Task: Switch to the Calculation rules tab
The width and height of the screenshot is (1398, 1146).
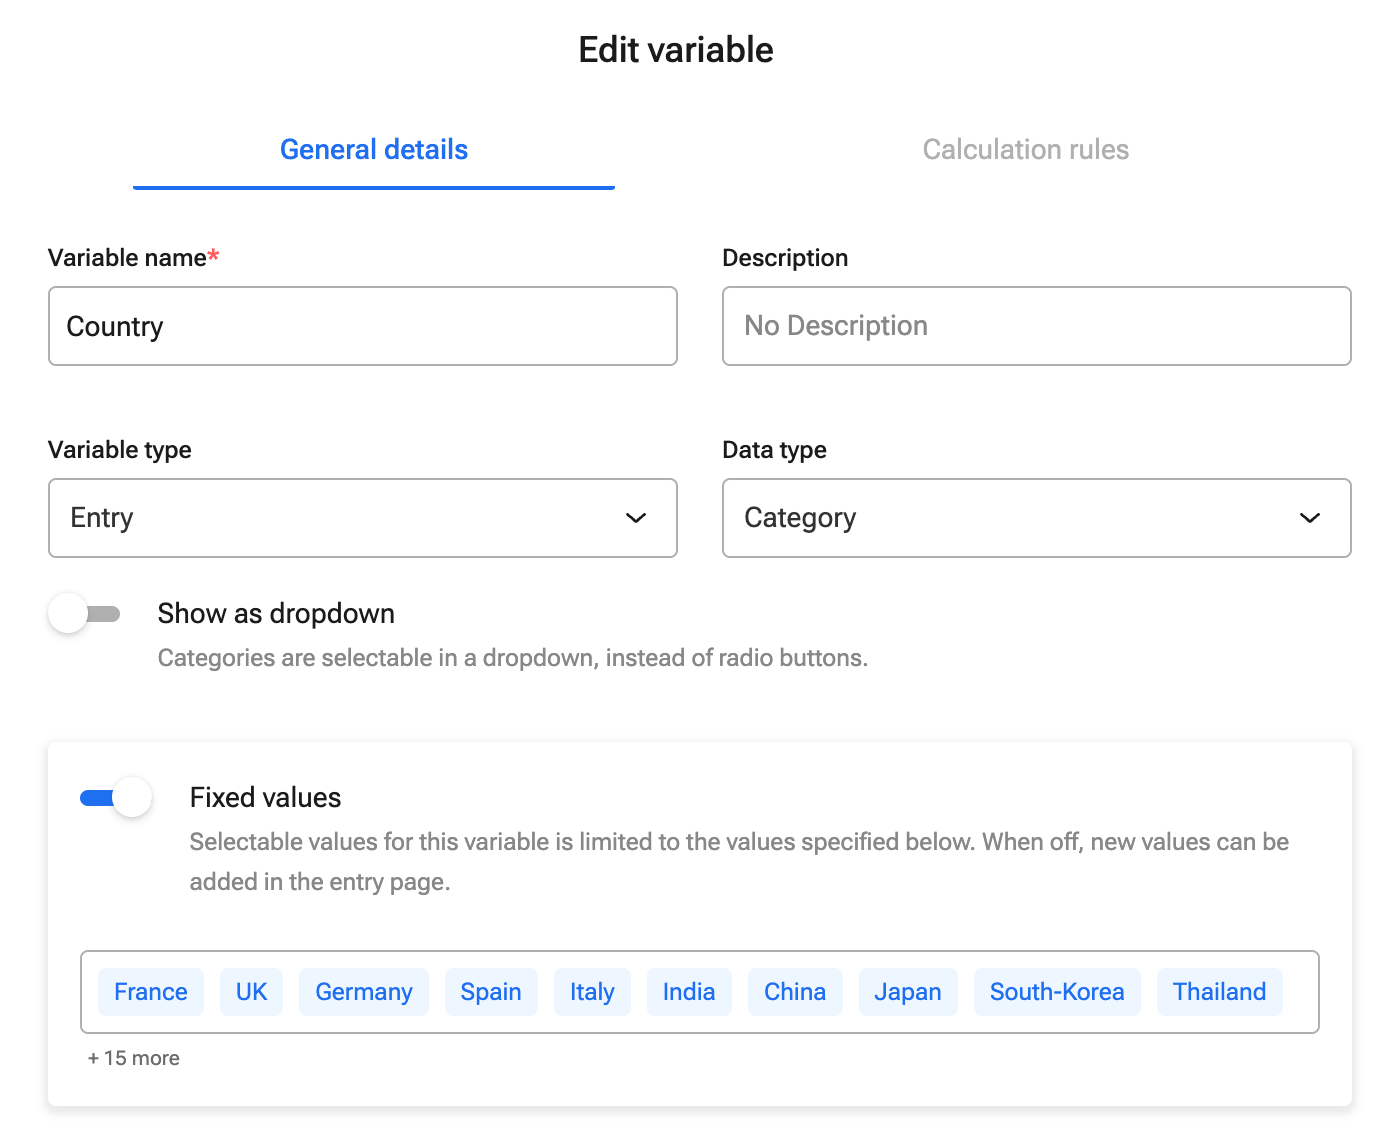Action: [x=1025, y=150]
